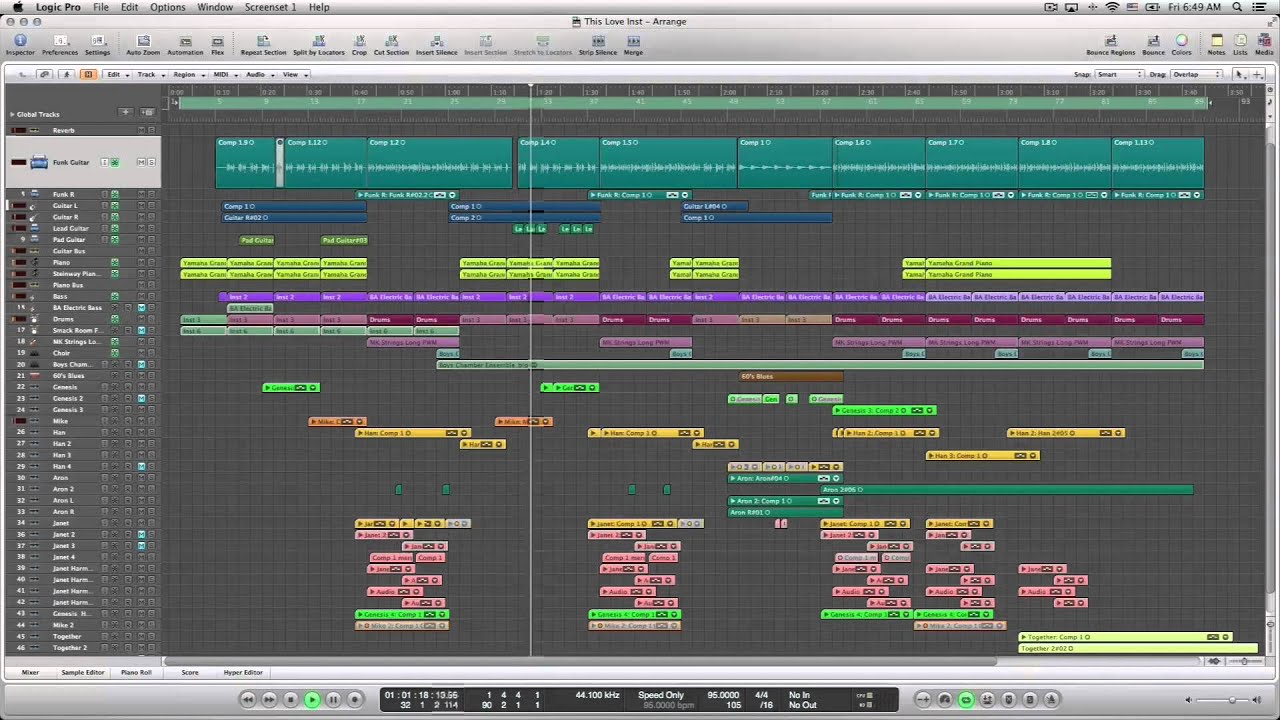Click Split by Locators

click(x=319, y=45)
